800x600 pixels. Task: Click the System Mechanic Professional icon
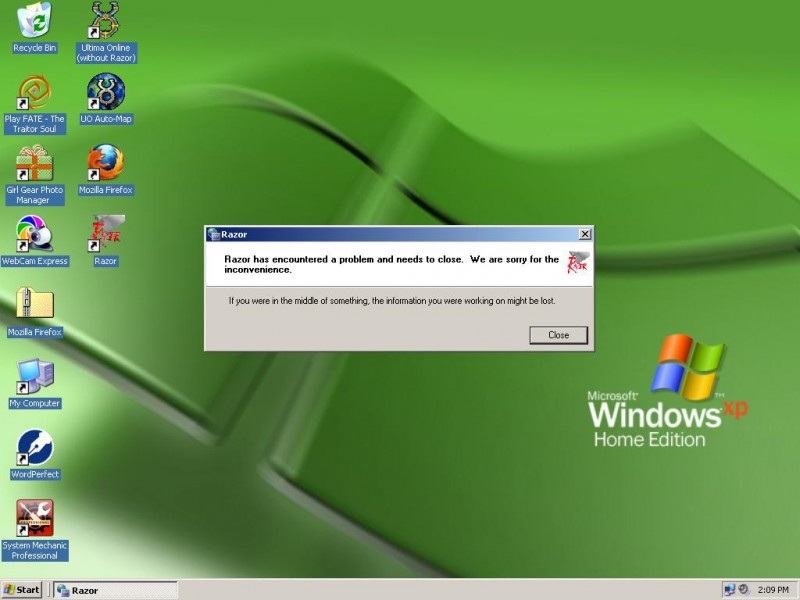(35, 519)
